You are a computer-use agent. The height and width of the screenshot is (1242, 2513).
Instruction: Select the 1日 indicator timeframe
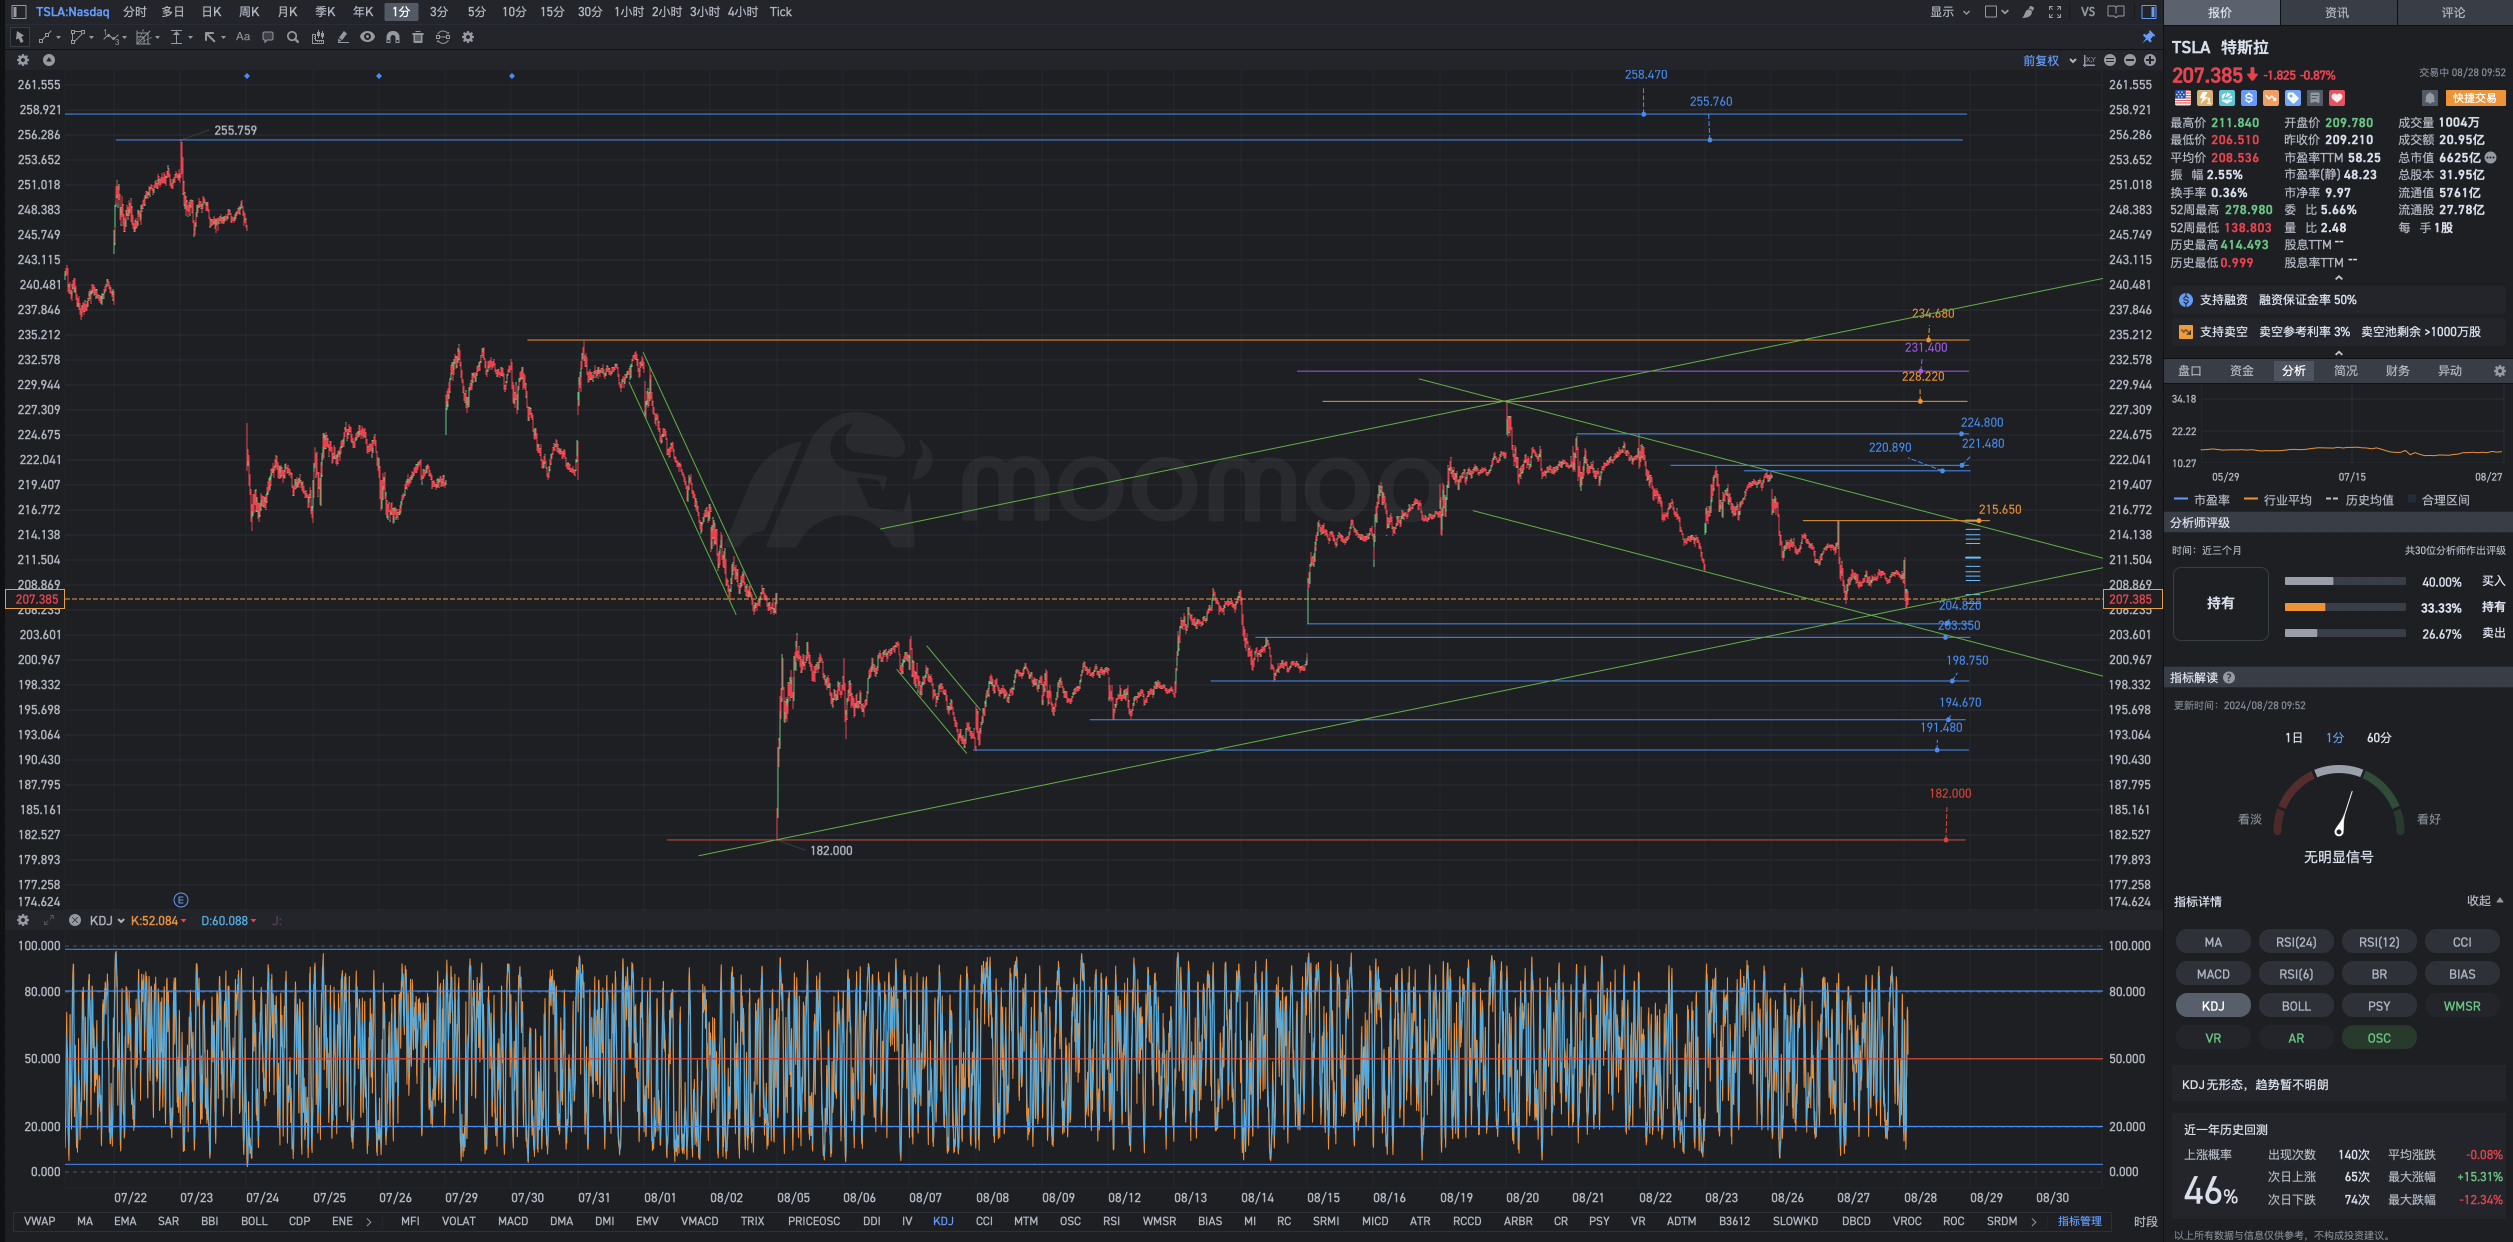coord(2294,738)
